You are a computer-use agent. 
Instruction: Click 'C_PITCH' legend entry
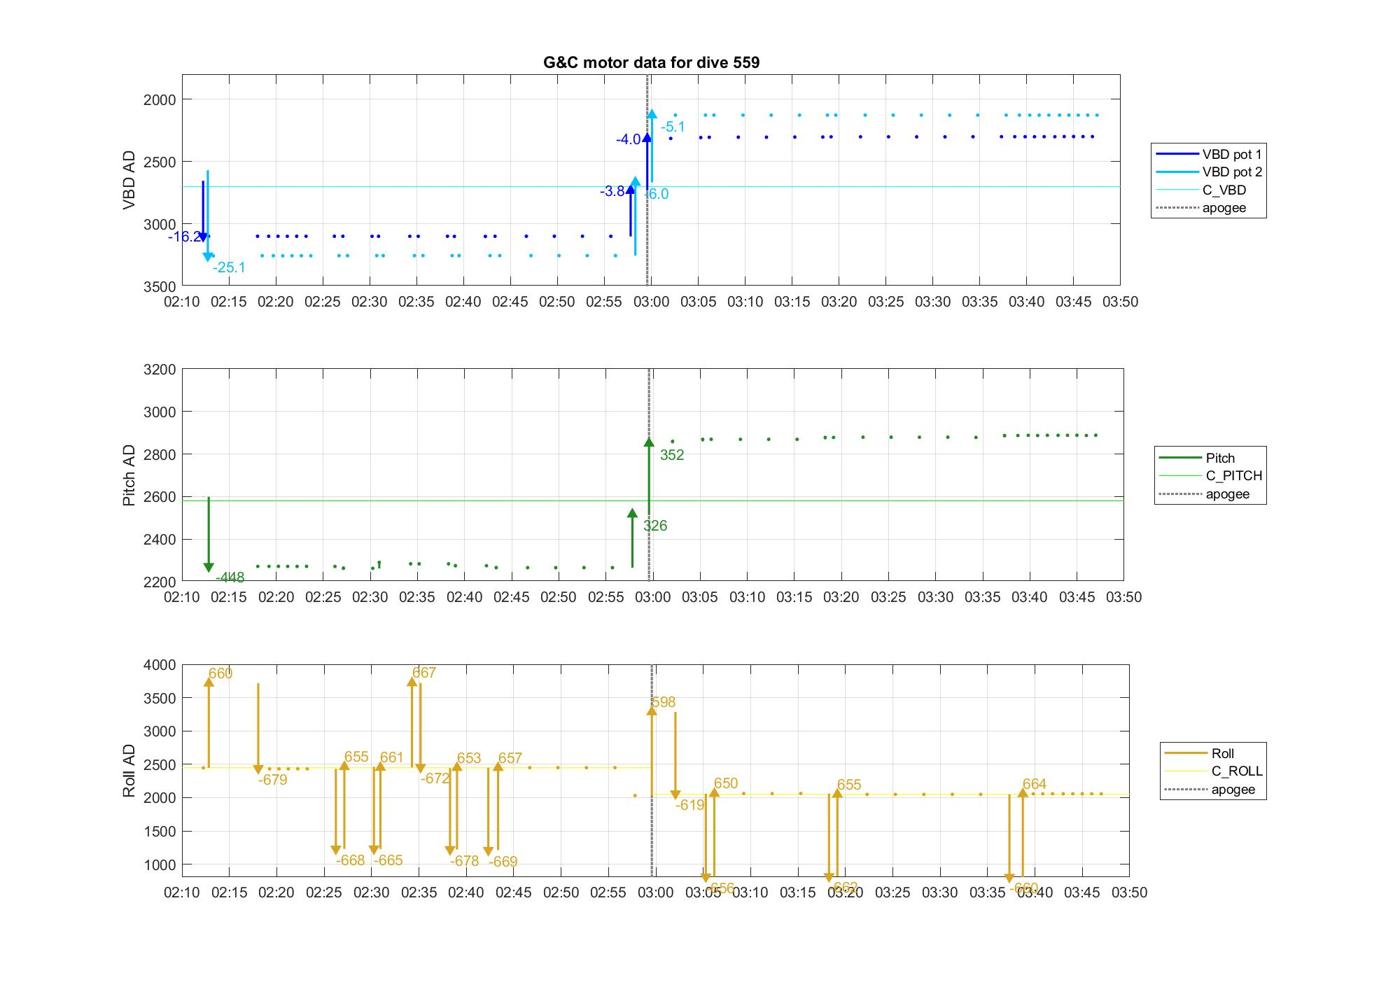coord(1211,476)
